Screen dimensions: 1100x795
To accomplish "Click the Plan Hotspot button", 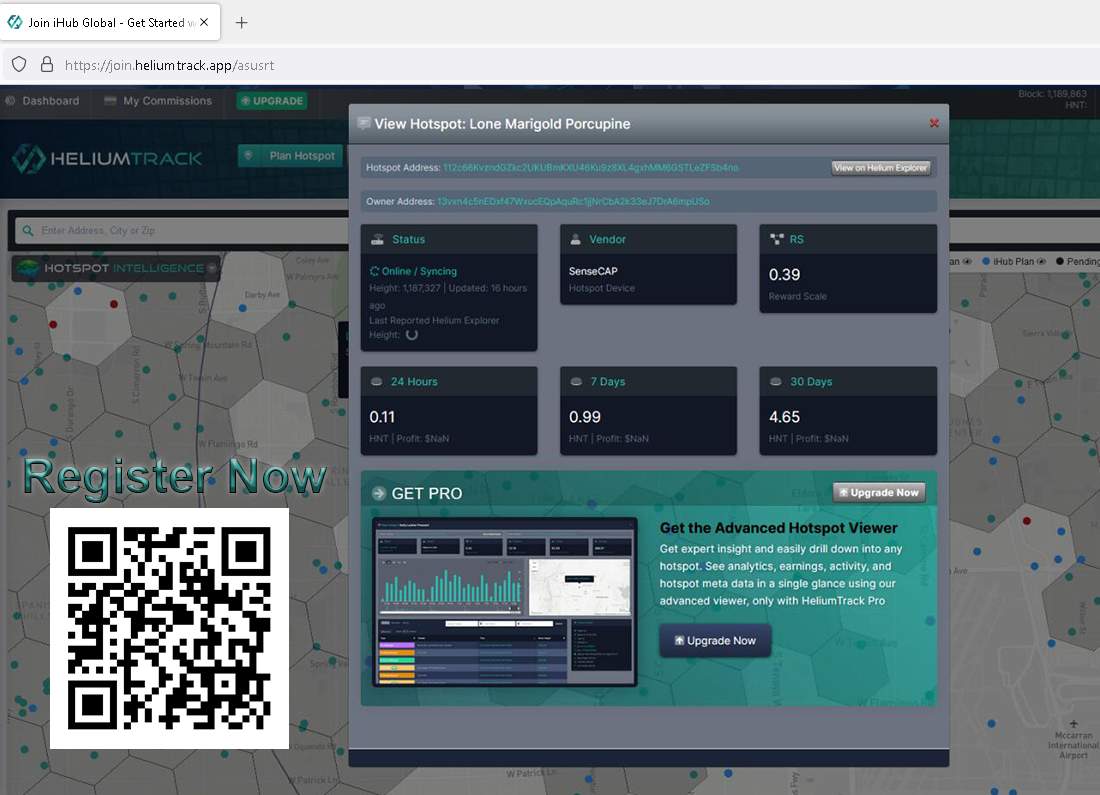I will (291, 156).
